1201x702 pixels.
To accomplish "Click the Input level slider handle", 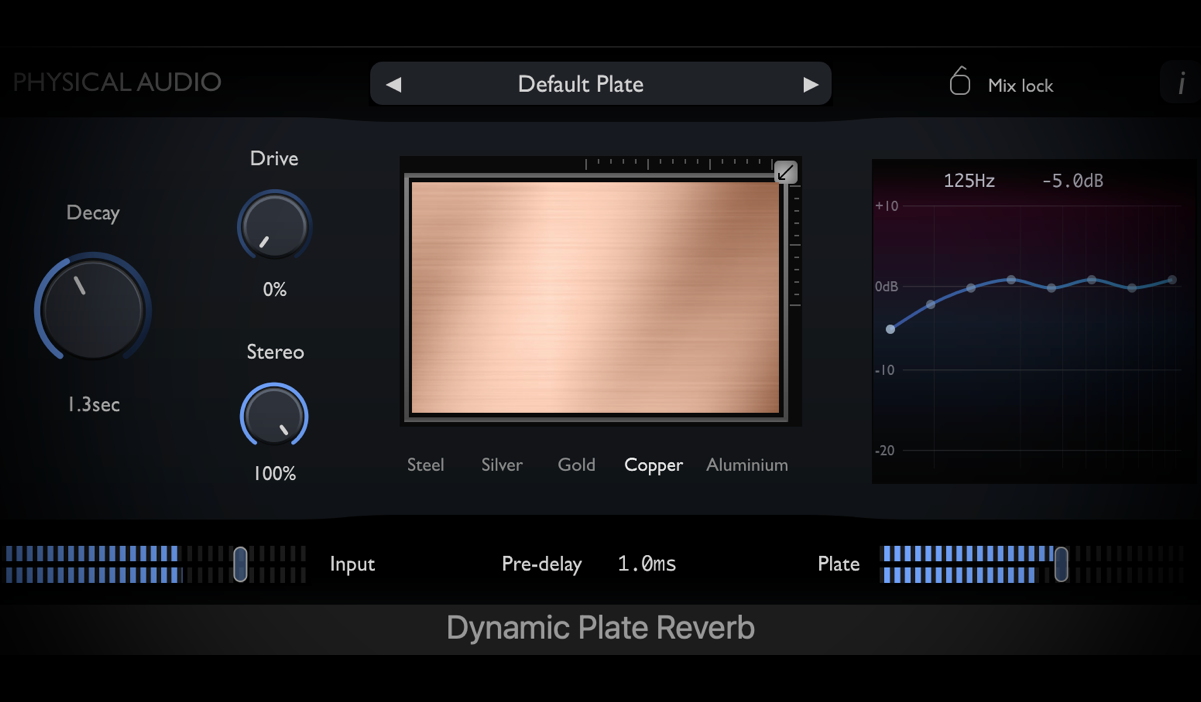I will (x=240, y=564).
